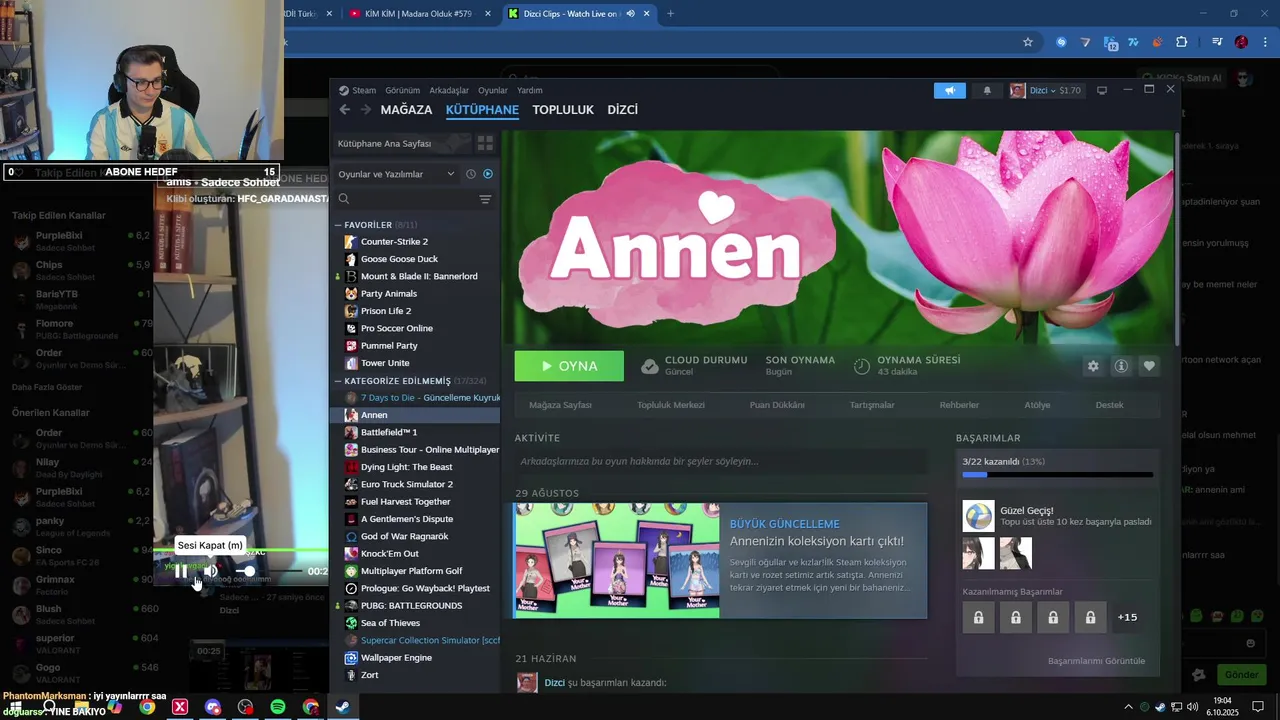
Task: Switch to the KİM KİM Madara Olduk tab
Action: (420, 14)
